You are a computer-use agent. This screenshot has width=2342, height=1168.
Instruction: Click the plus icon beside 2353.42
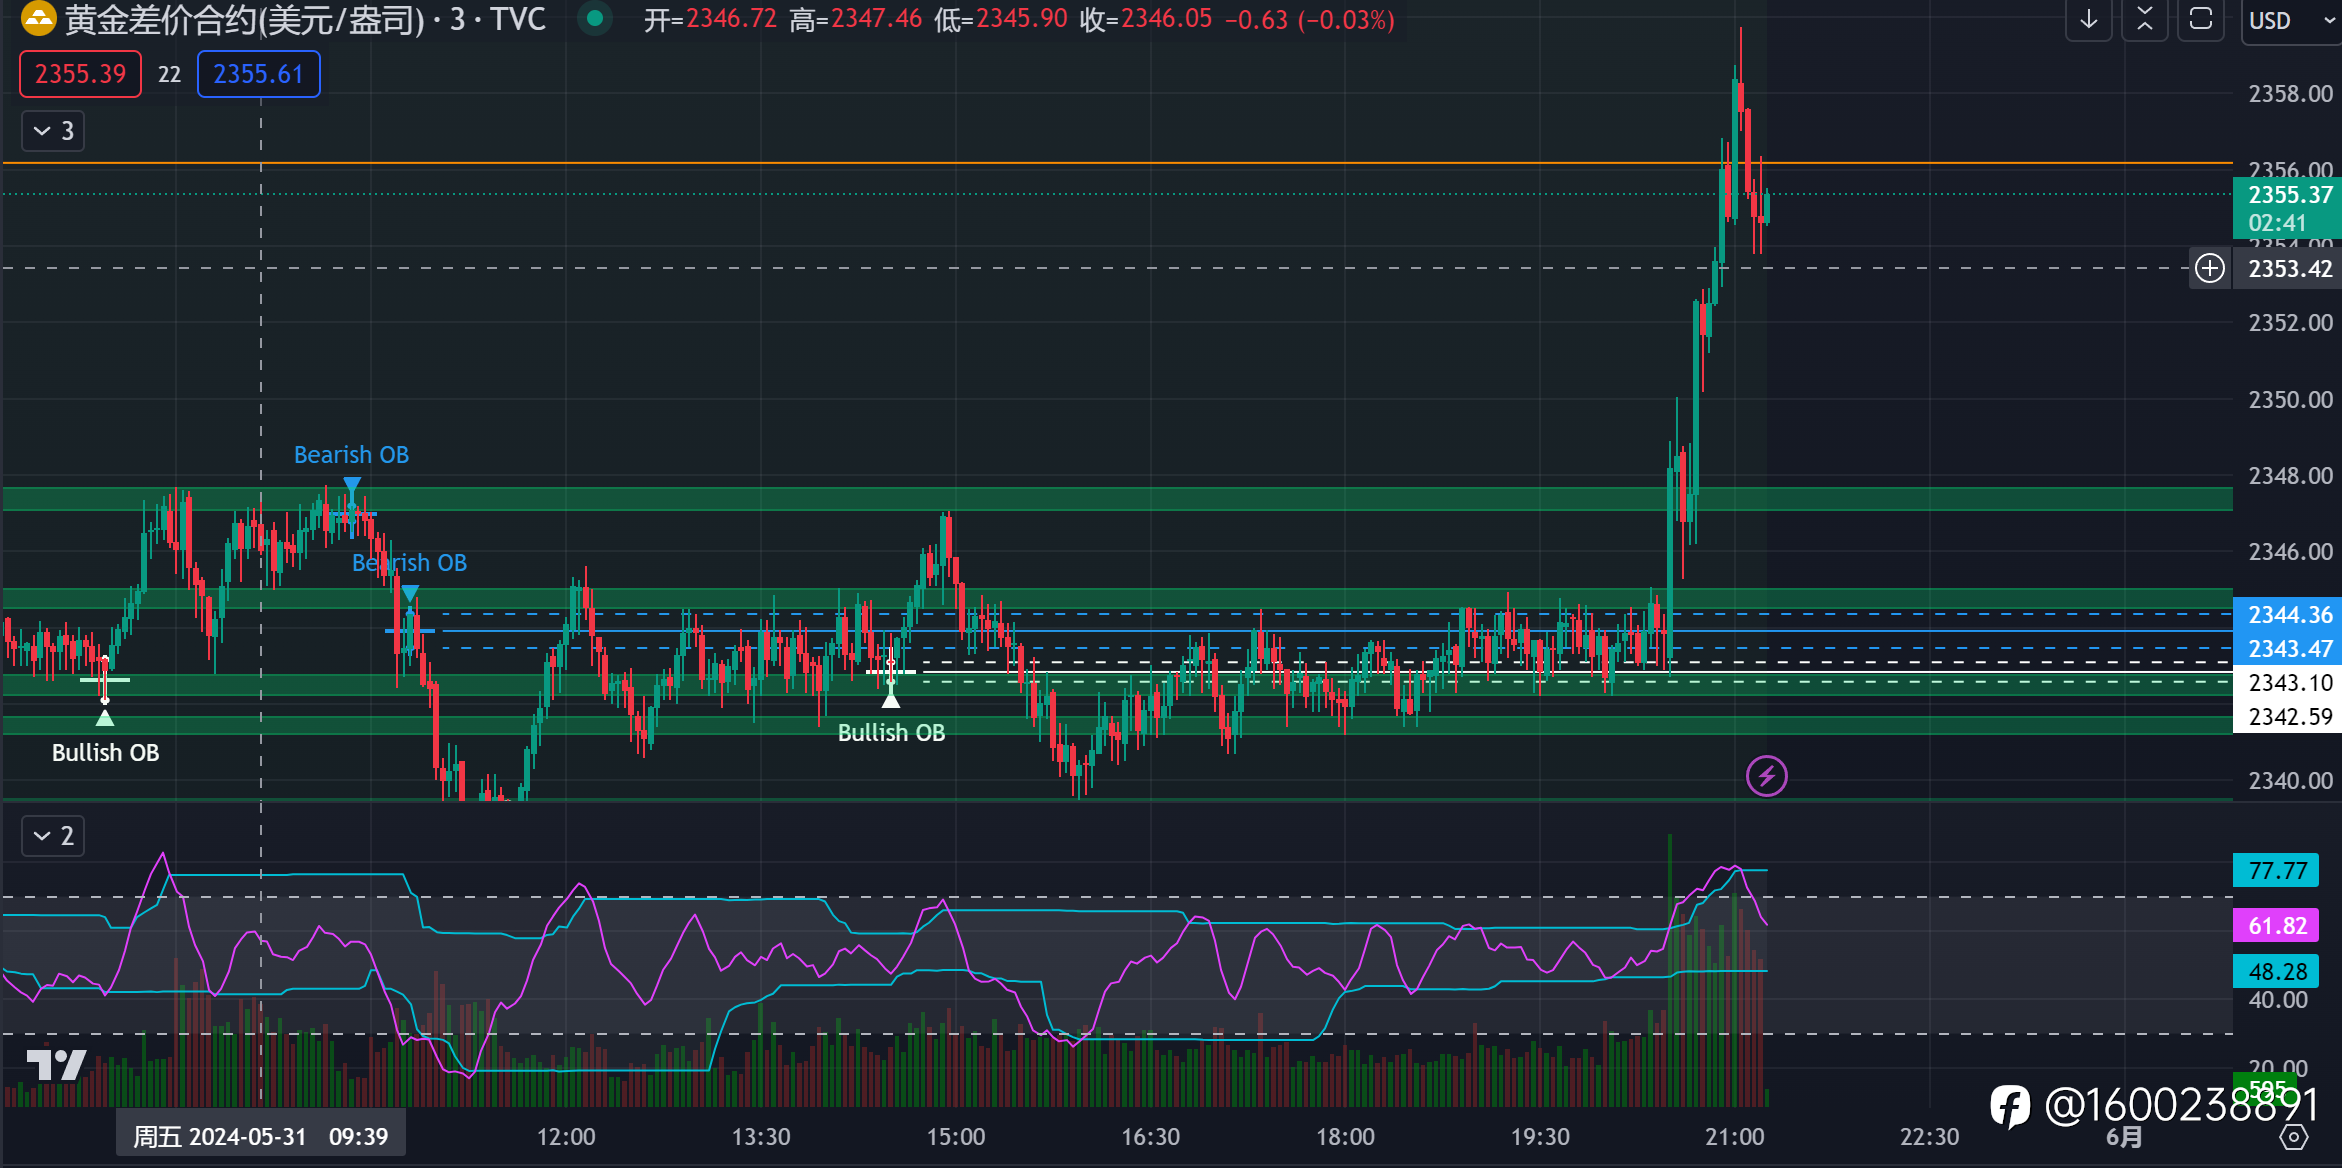(x=2210, y=268)
